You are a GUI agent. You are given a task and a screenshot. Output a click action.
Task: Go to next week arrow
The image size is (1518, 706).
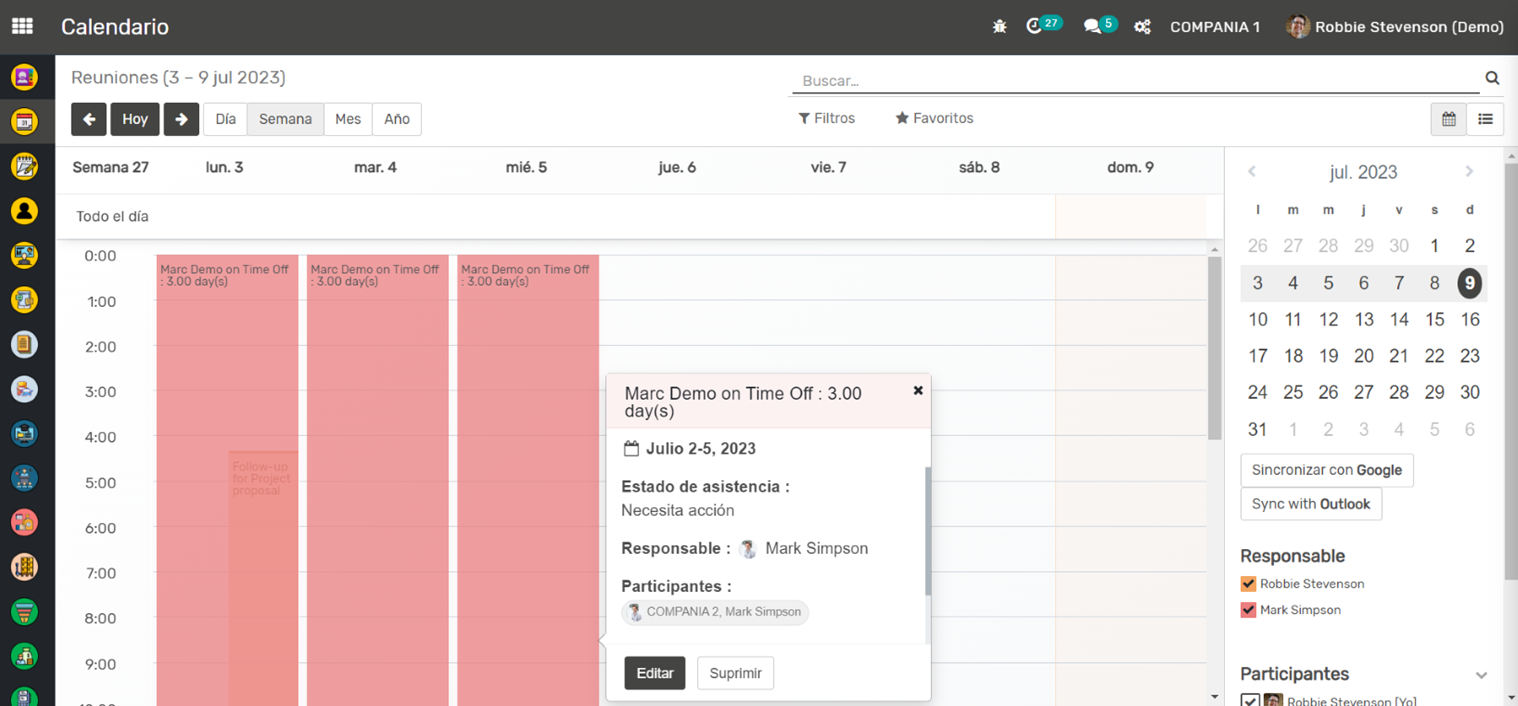pyautogui.click(x=181, y=119)
